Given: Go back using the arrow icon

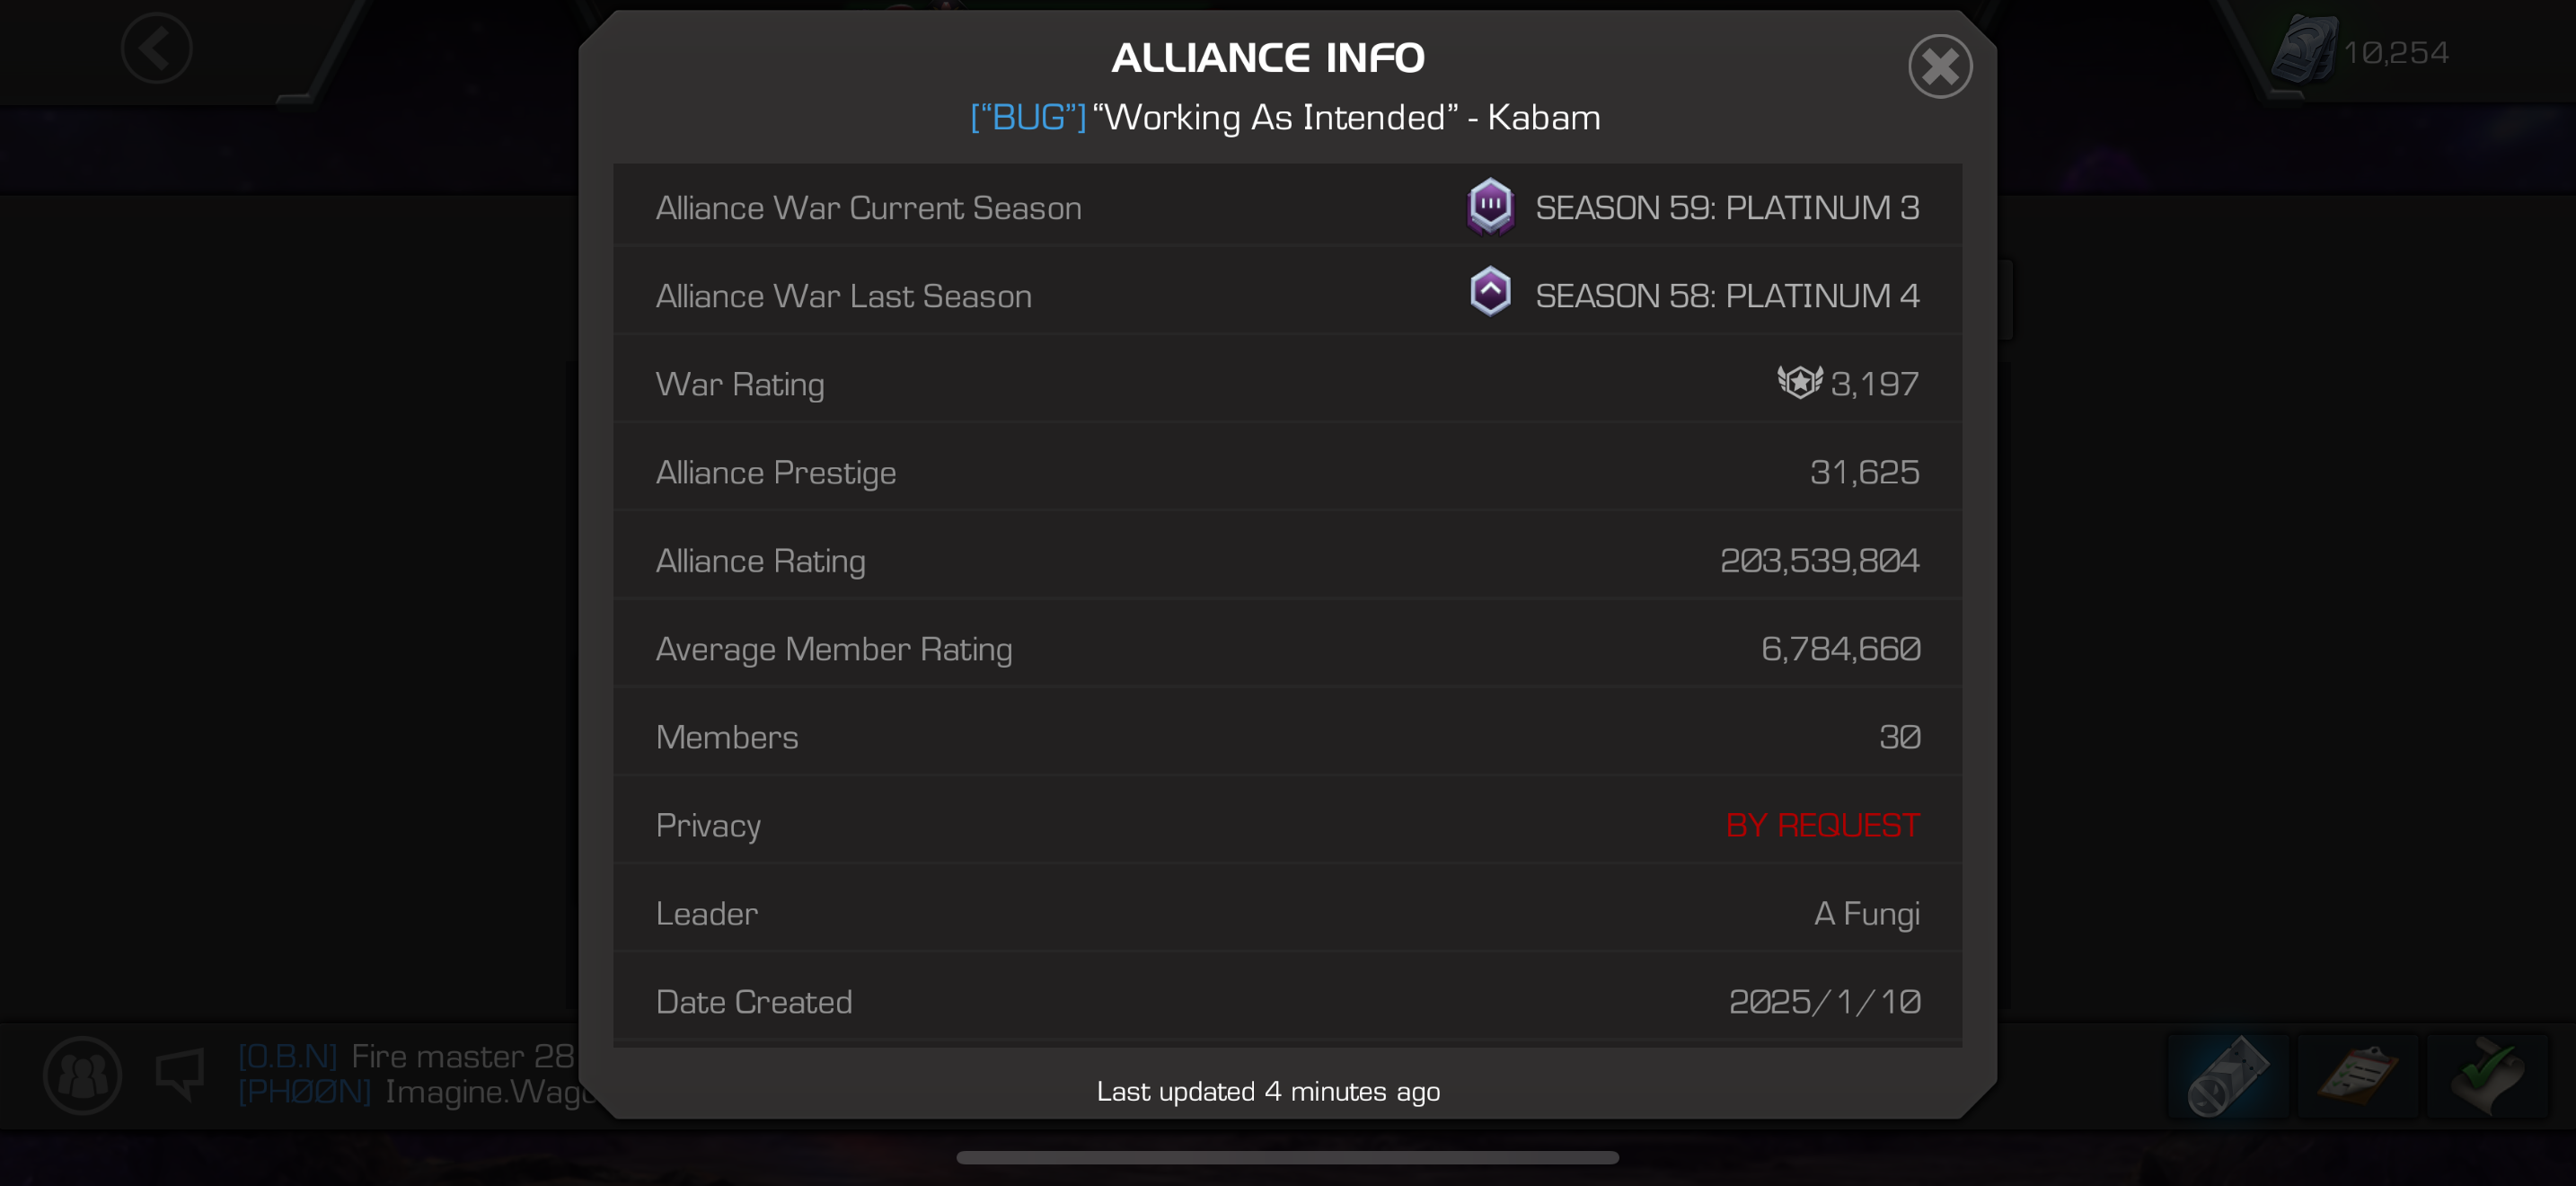Looking at the screenshot, I should [x=157, y=48].
